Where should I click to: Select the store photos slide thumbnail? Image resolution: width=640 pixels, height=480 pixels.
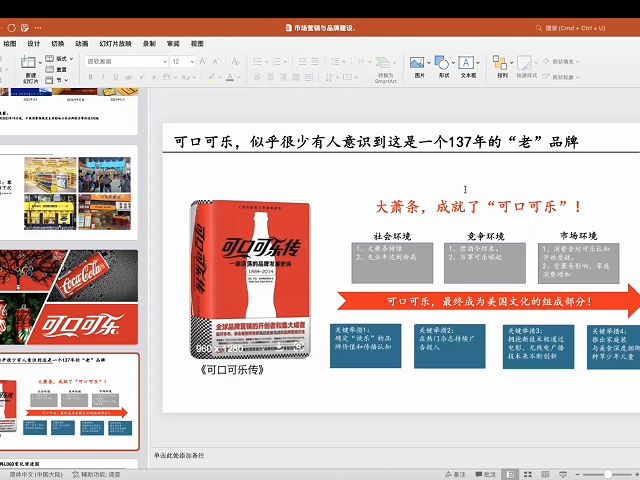[x=69, y=193]
